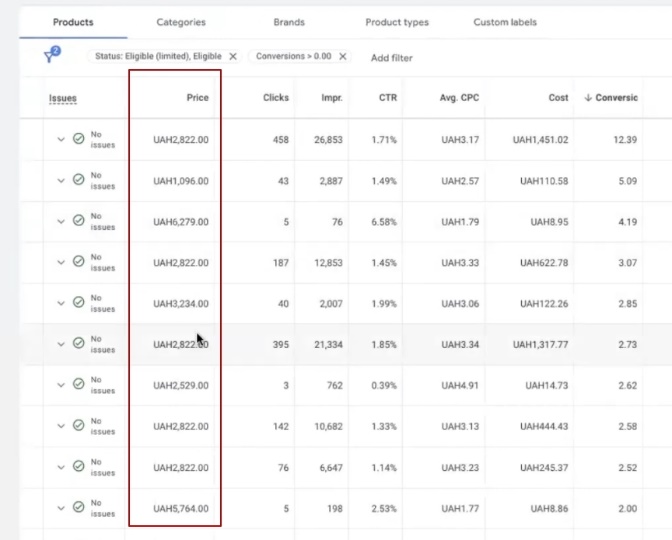Sort table by Price column header
The width and height of the screenshot is (672, 540).
(x=197, y=98)
